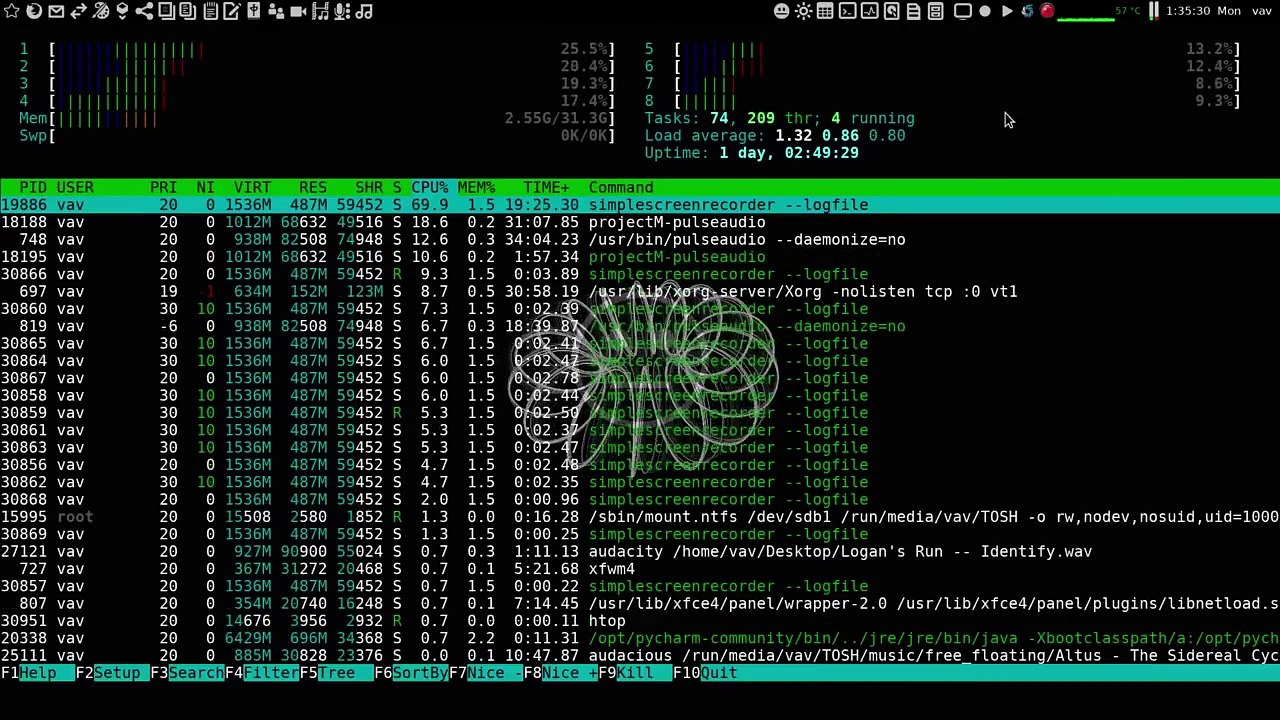Viewport: 1280px width, 720px height.
Task: Click F9 Kill in htop footer
Action: (636, 673)
